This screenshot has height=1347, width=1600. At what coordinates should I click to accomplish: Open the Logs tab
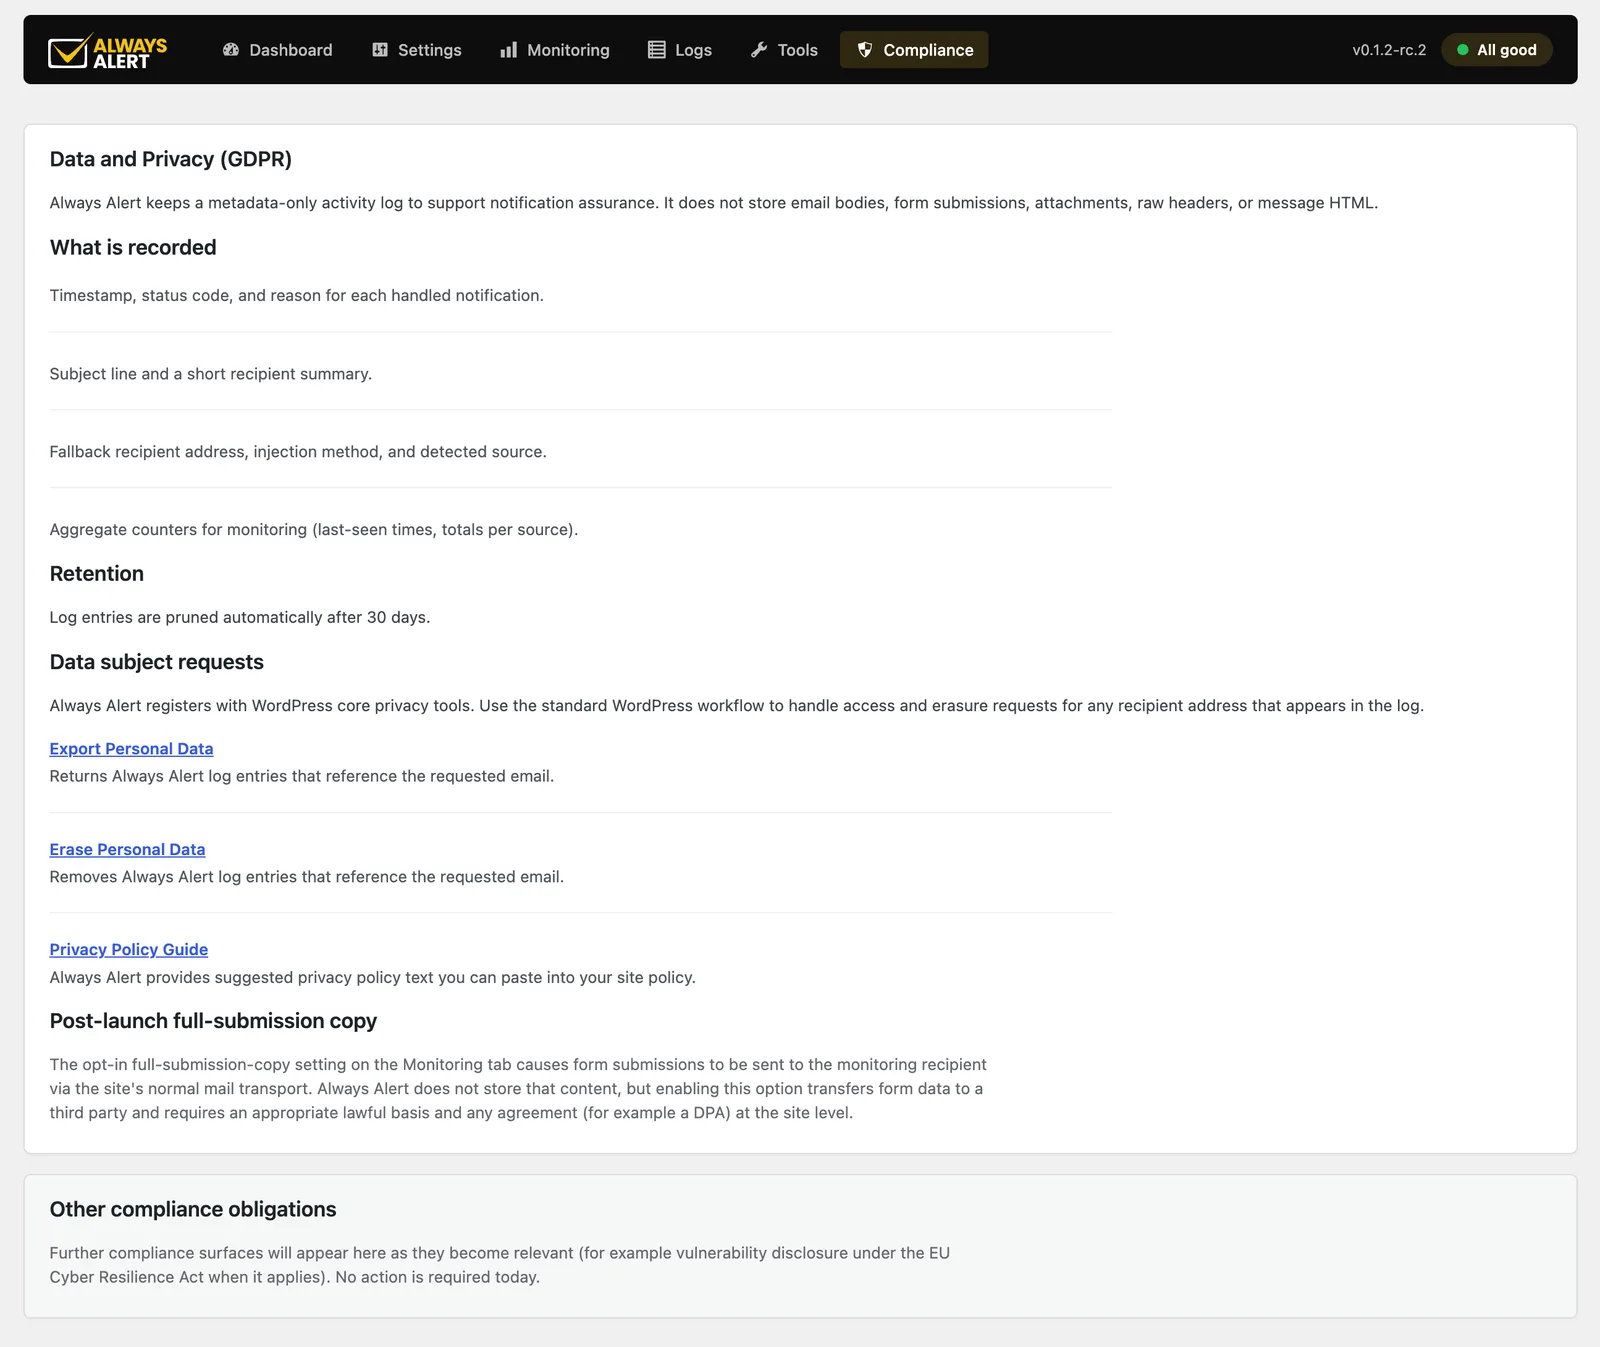(x=680, y=50)
